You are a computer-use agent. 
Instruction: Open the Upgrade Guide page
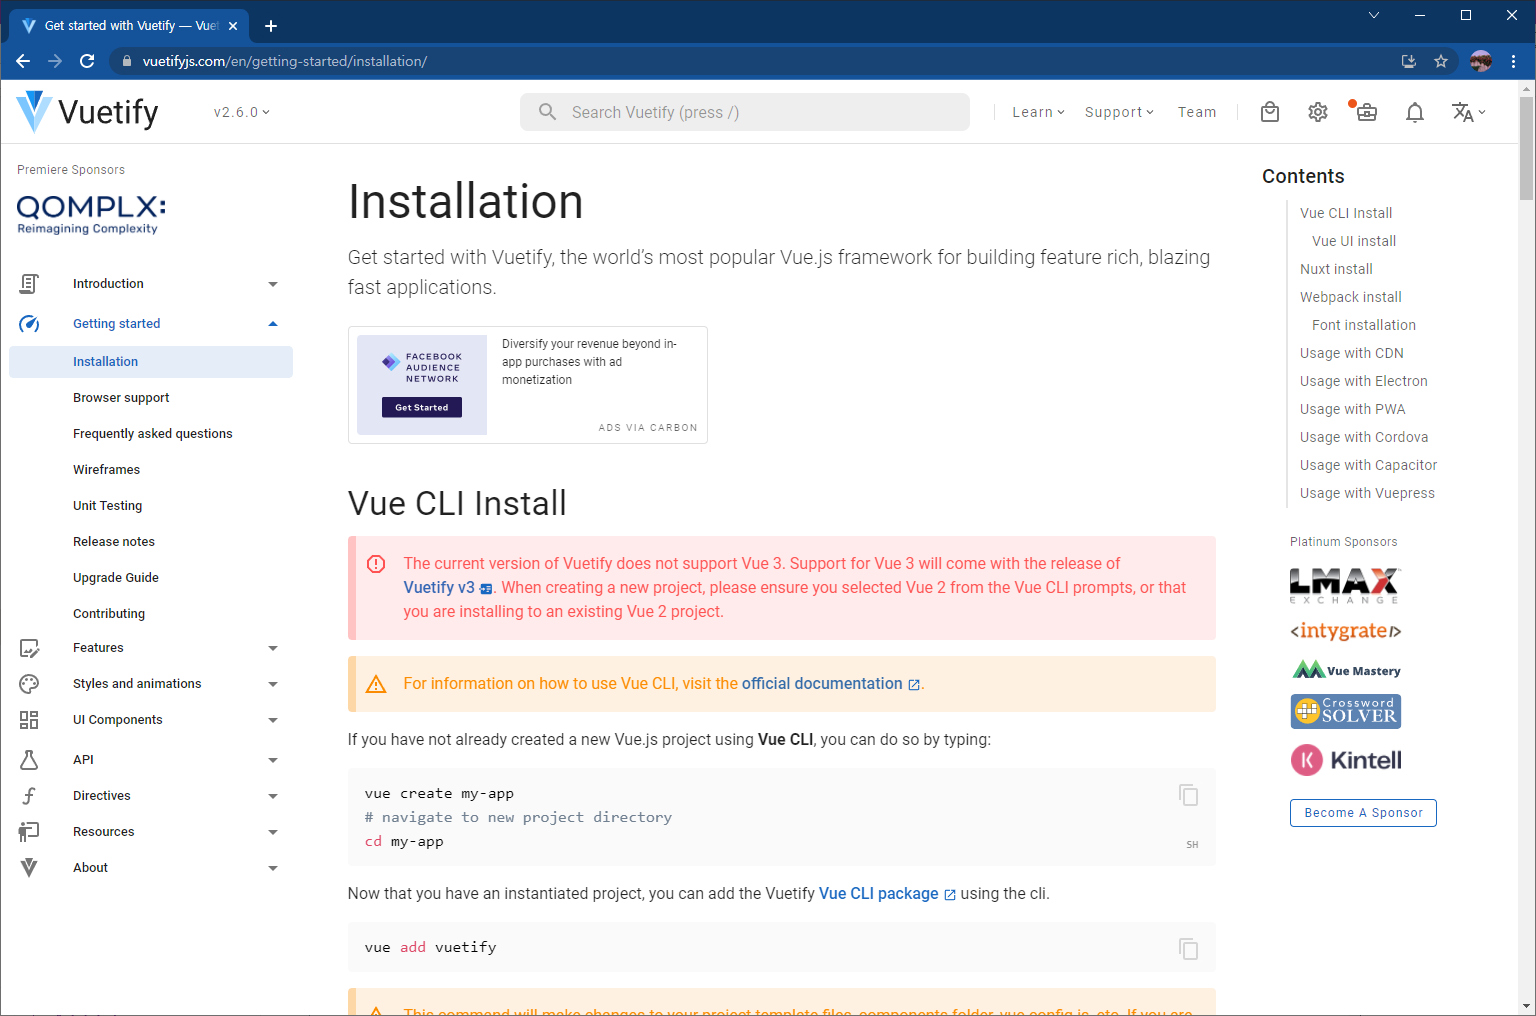116,578
